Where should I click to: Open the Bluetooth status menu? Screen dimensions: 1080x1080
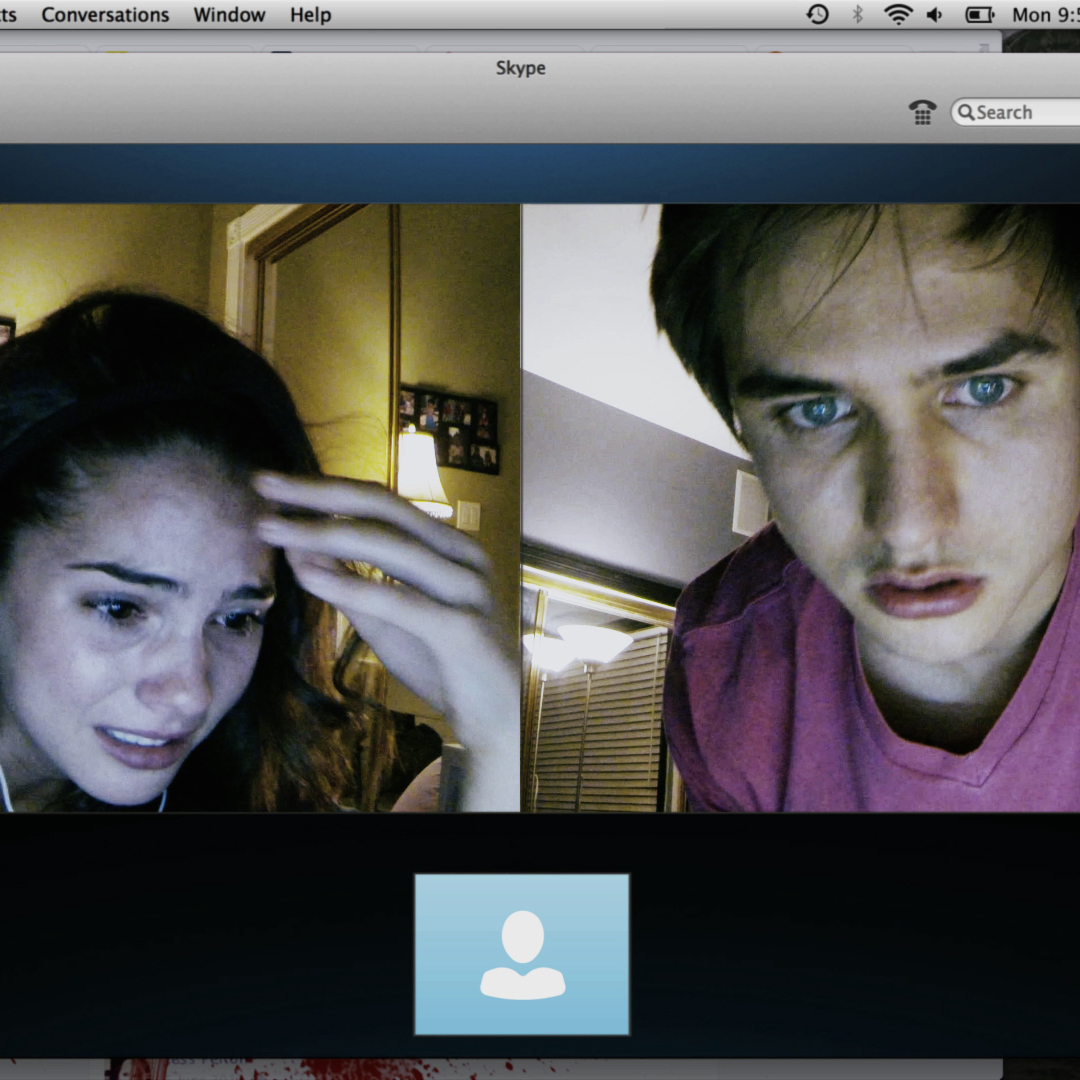(x=856, y=14)
